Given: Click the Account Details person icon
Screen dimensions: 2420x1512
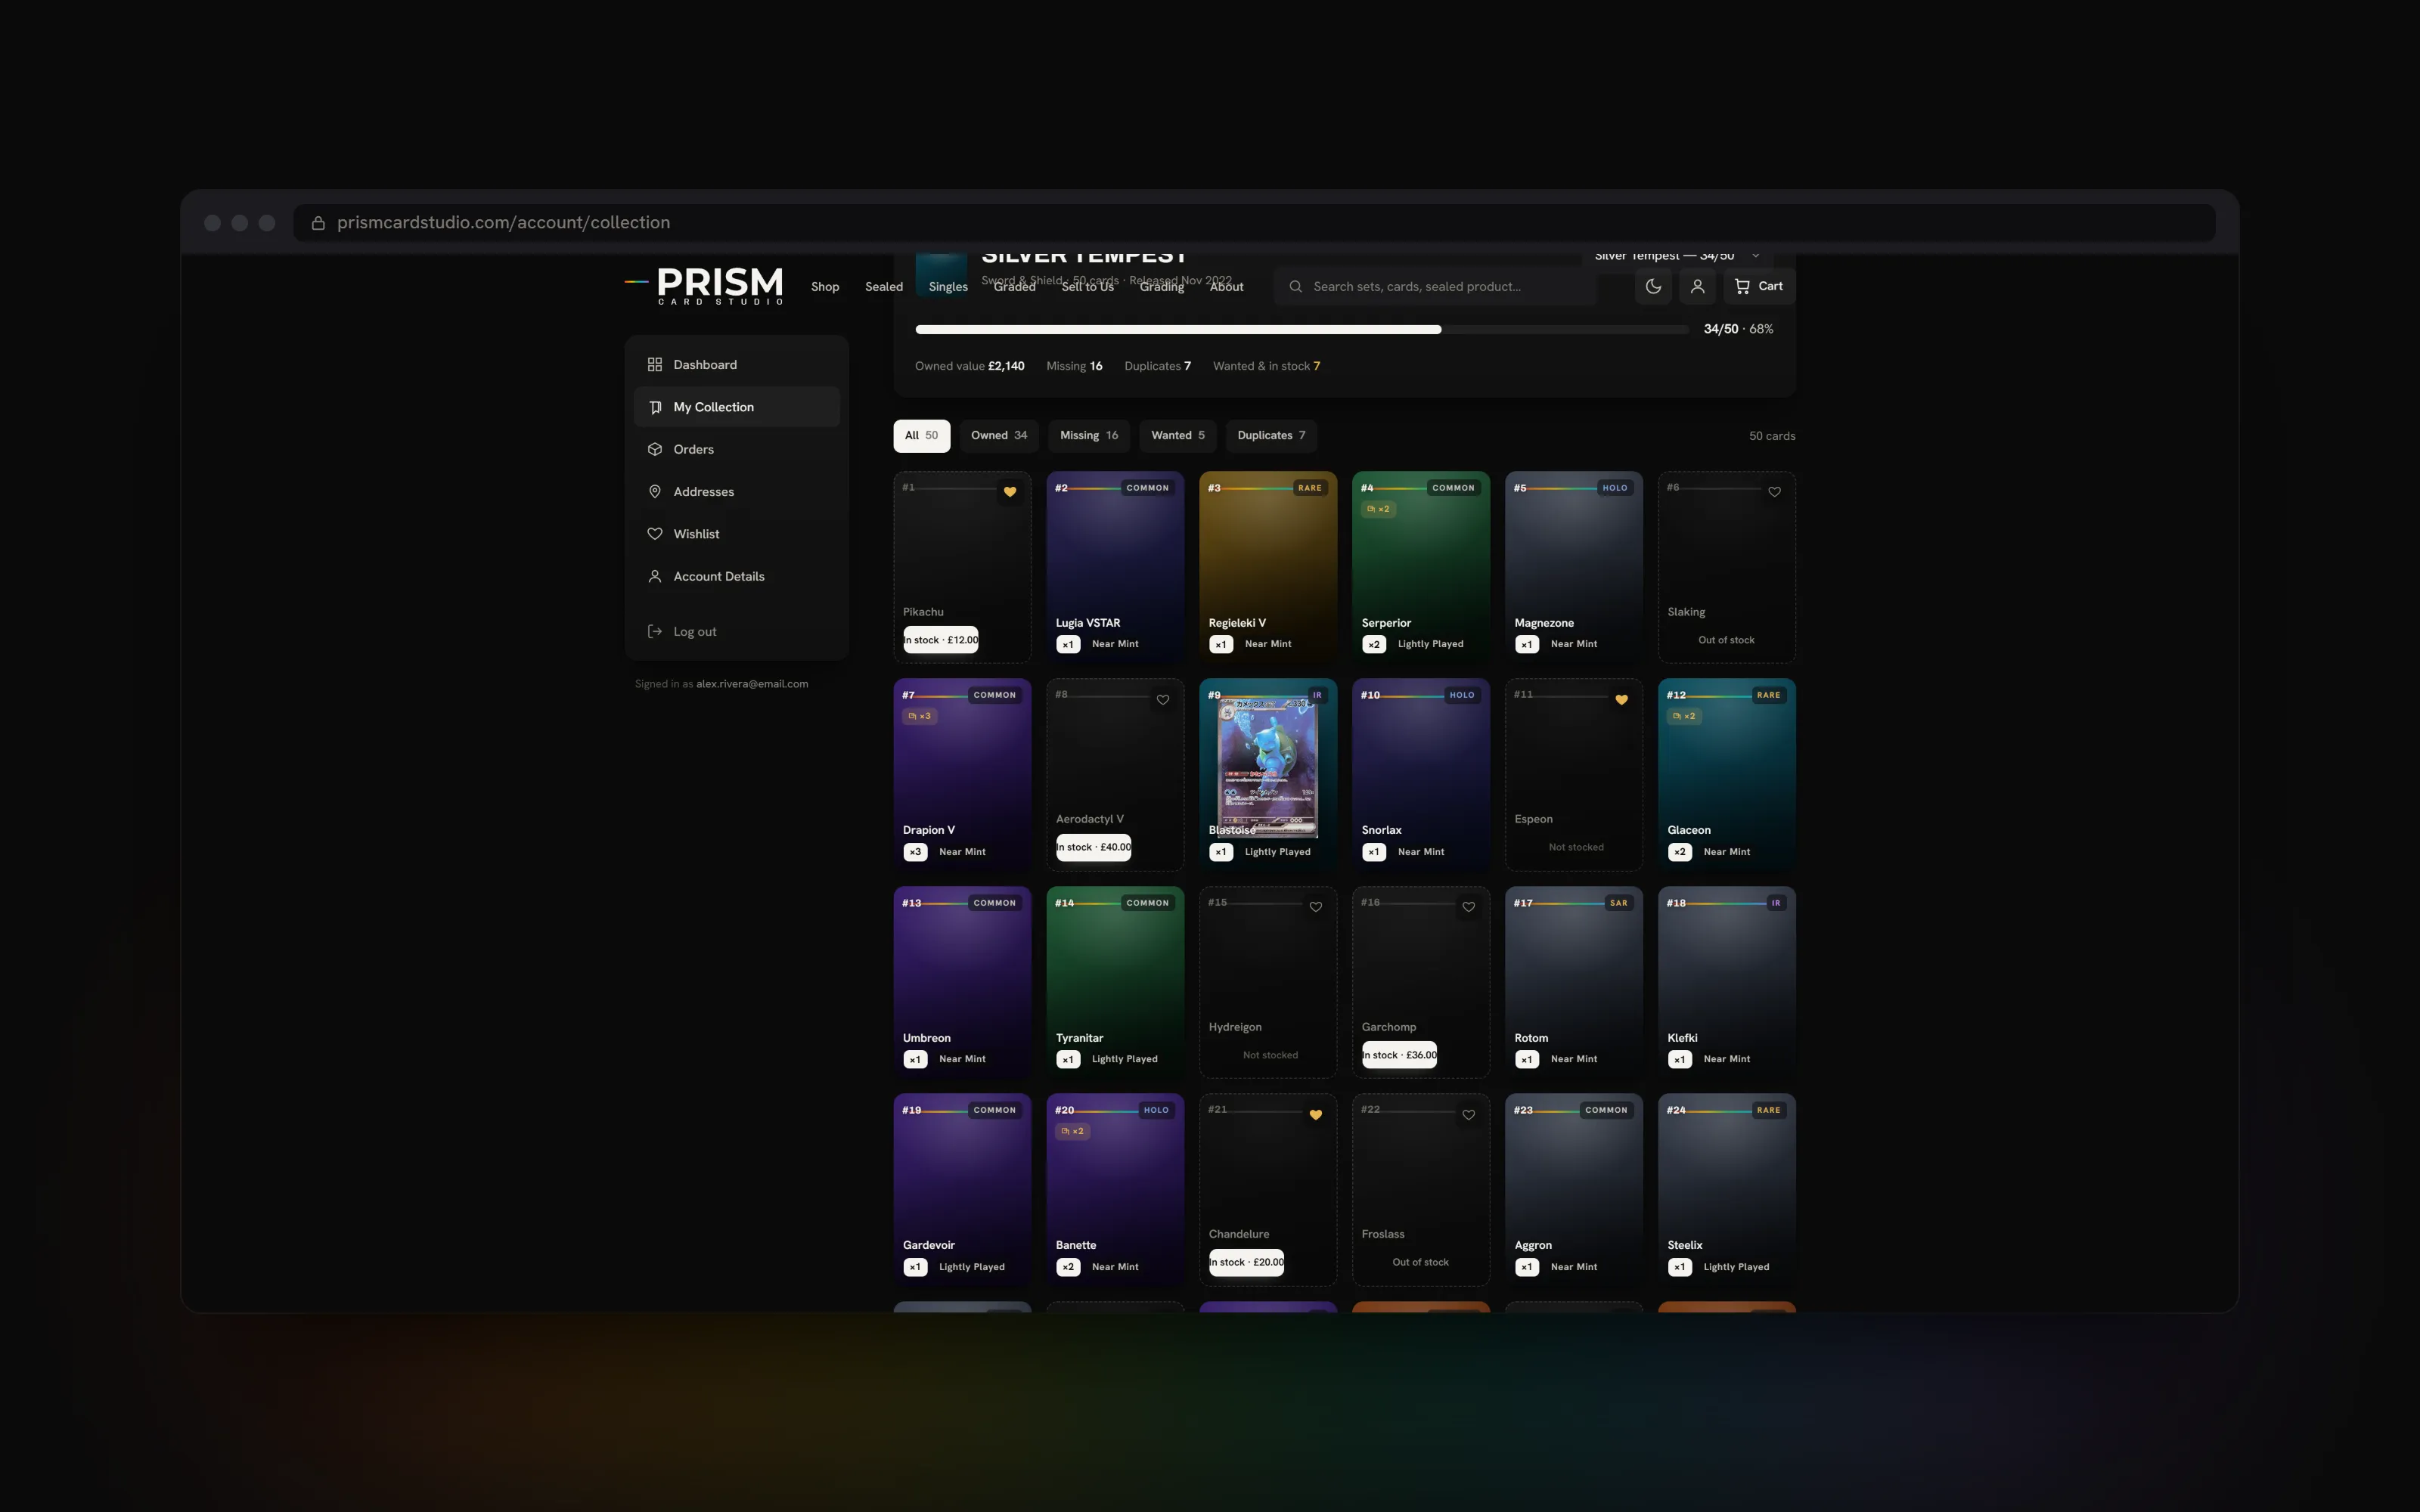Looking at the screenshot, I should point(655,576).
